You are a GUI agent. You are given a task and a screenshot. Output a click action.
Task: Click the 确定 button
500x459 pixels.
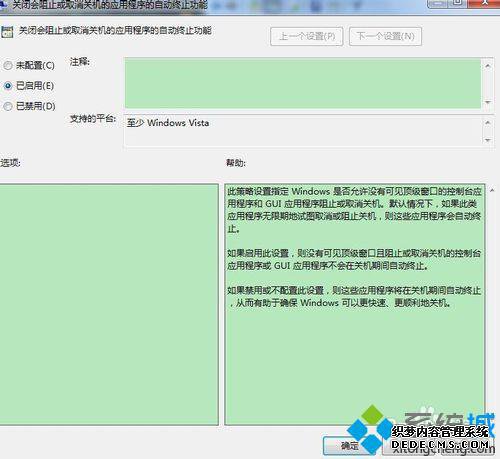point(349,445)
